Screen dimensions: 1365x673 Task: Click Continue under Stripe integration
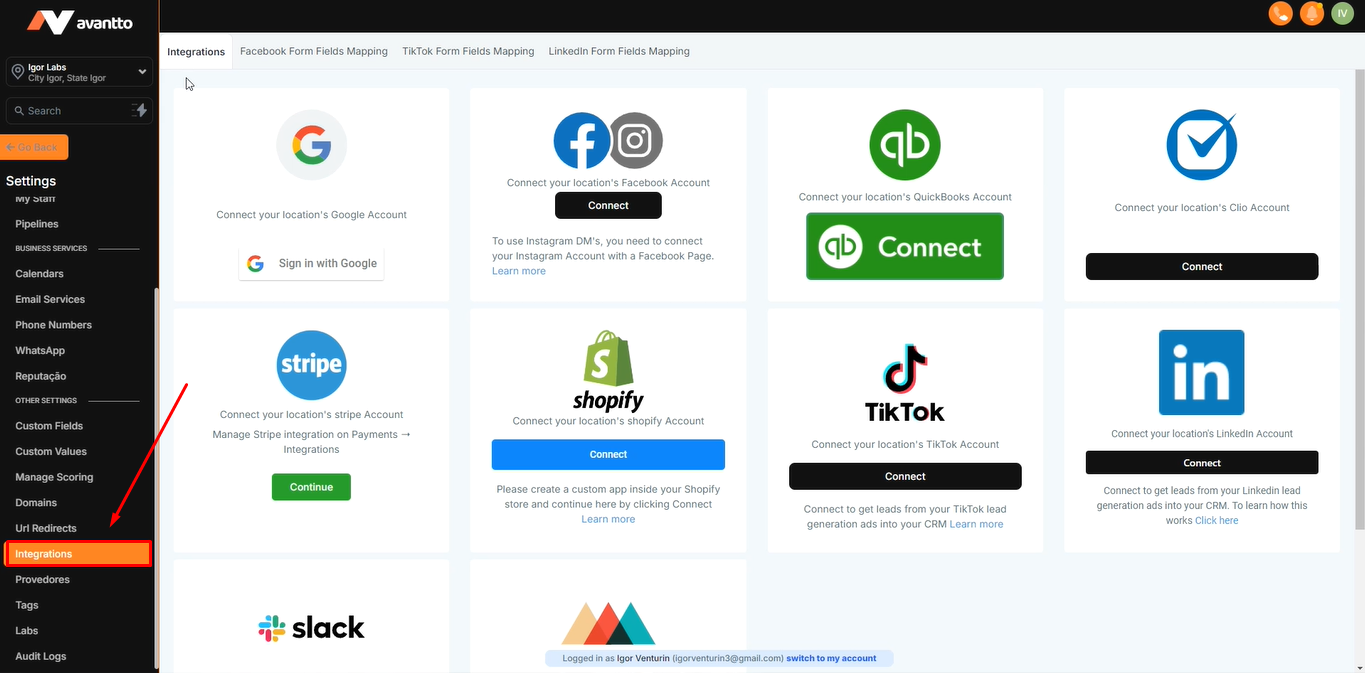point(311,487)
